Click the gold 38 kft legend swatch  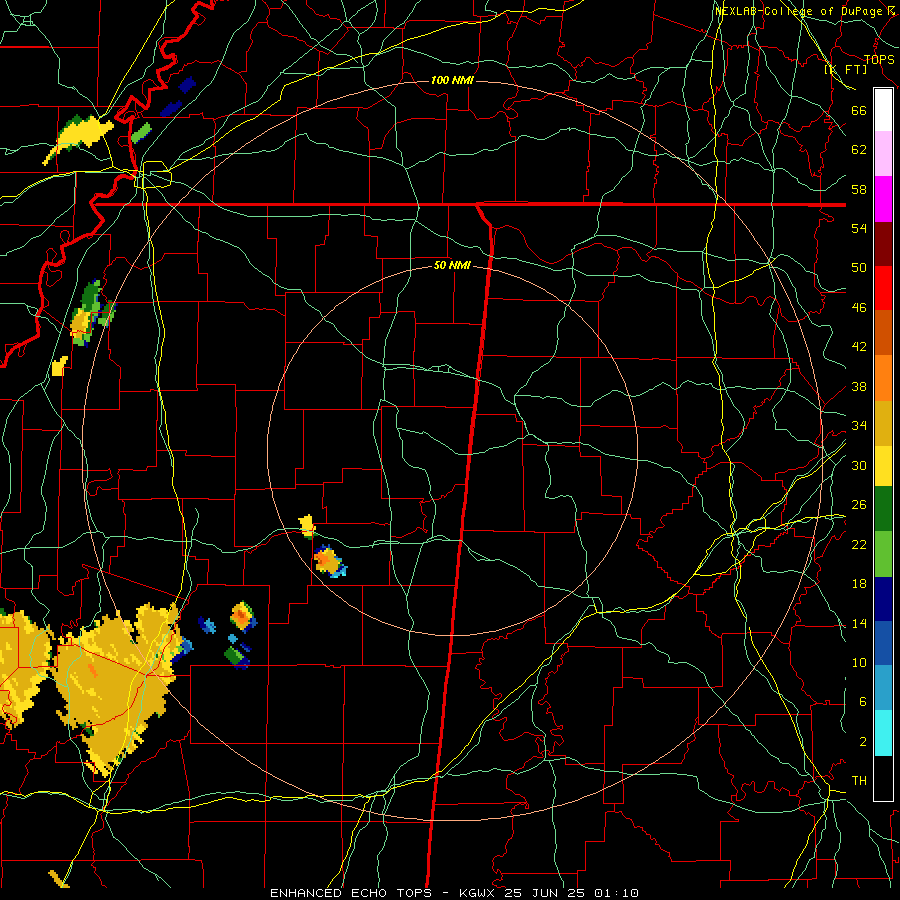click(x=883, y=423)
